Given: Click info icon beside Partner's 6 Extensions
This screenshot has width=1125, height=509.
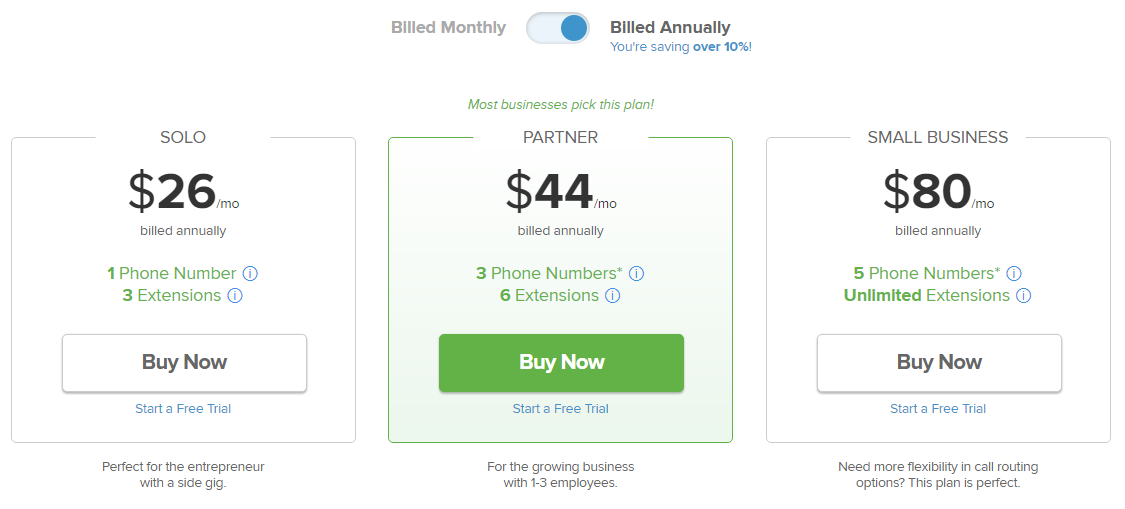Looking at the screenshot, I should pos(613,295).
